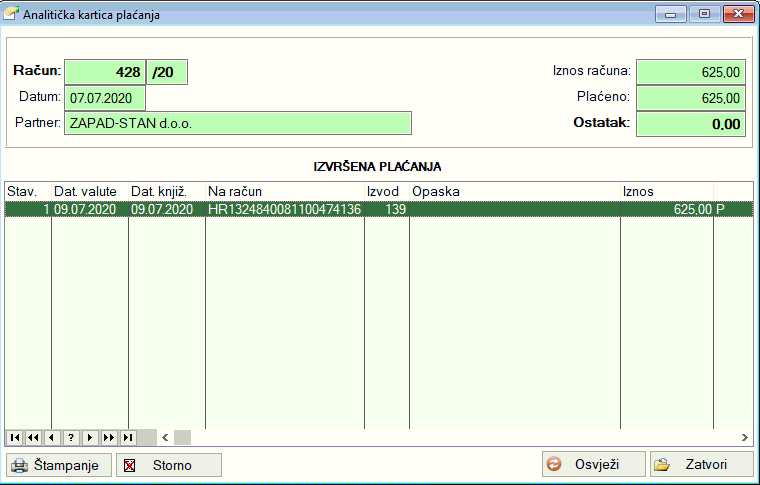760x485 pixels.
Task: Click the Račun number field 428
Action: tap(104, 72)
